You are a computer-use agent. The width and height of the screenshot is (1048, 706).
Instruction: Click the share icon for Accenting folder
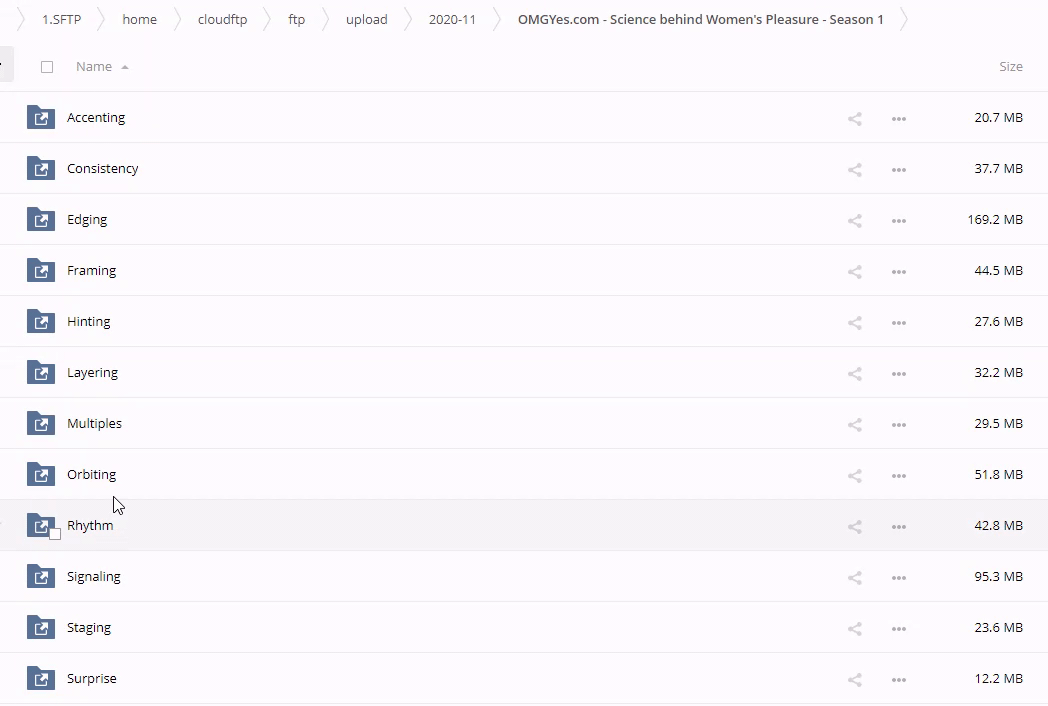[x=854, y=118]
